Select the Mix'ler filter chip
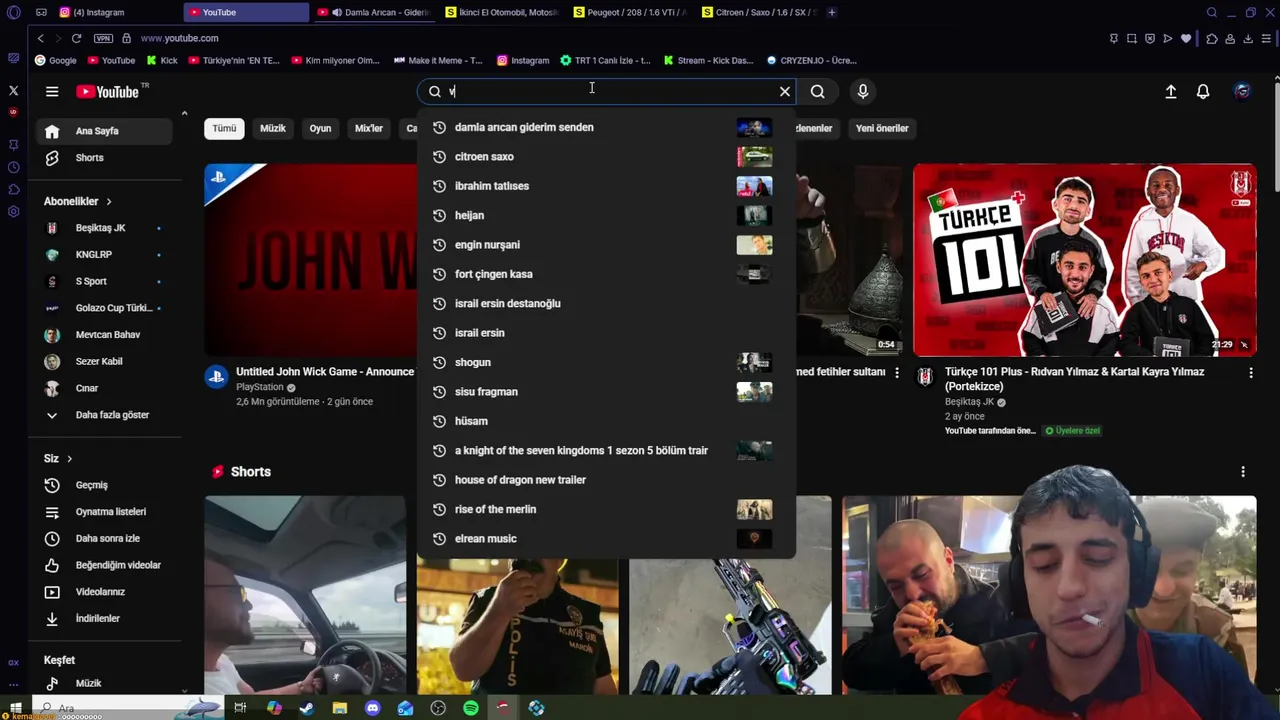Viewport: 1280px width, 720px height. [369, 128]
